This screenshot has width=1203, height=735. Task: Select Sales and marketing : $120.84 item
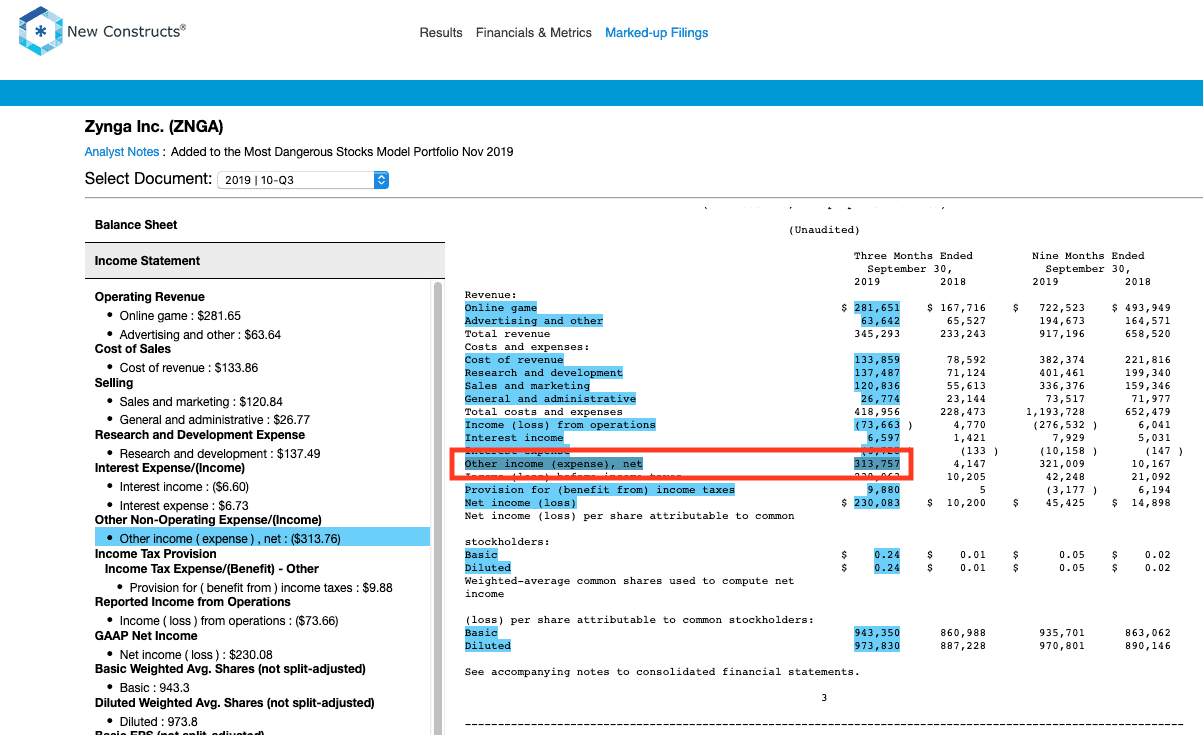(201, 402)
